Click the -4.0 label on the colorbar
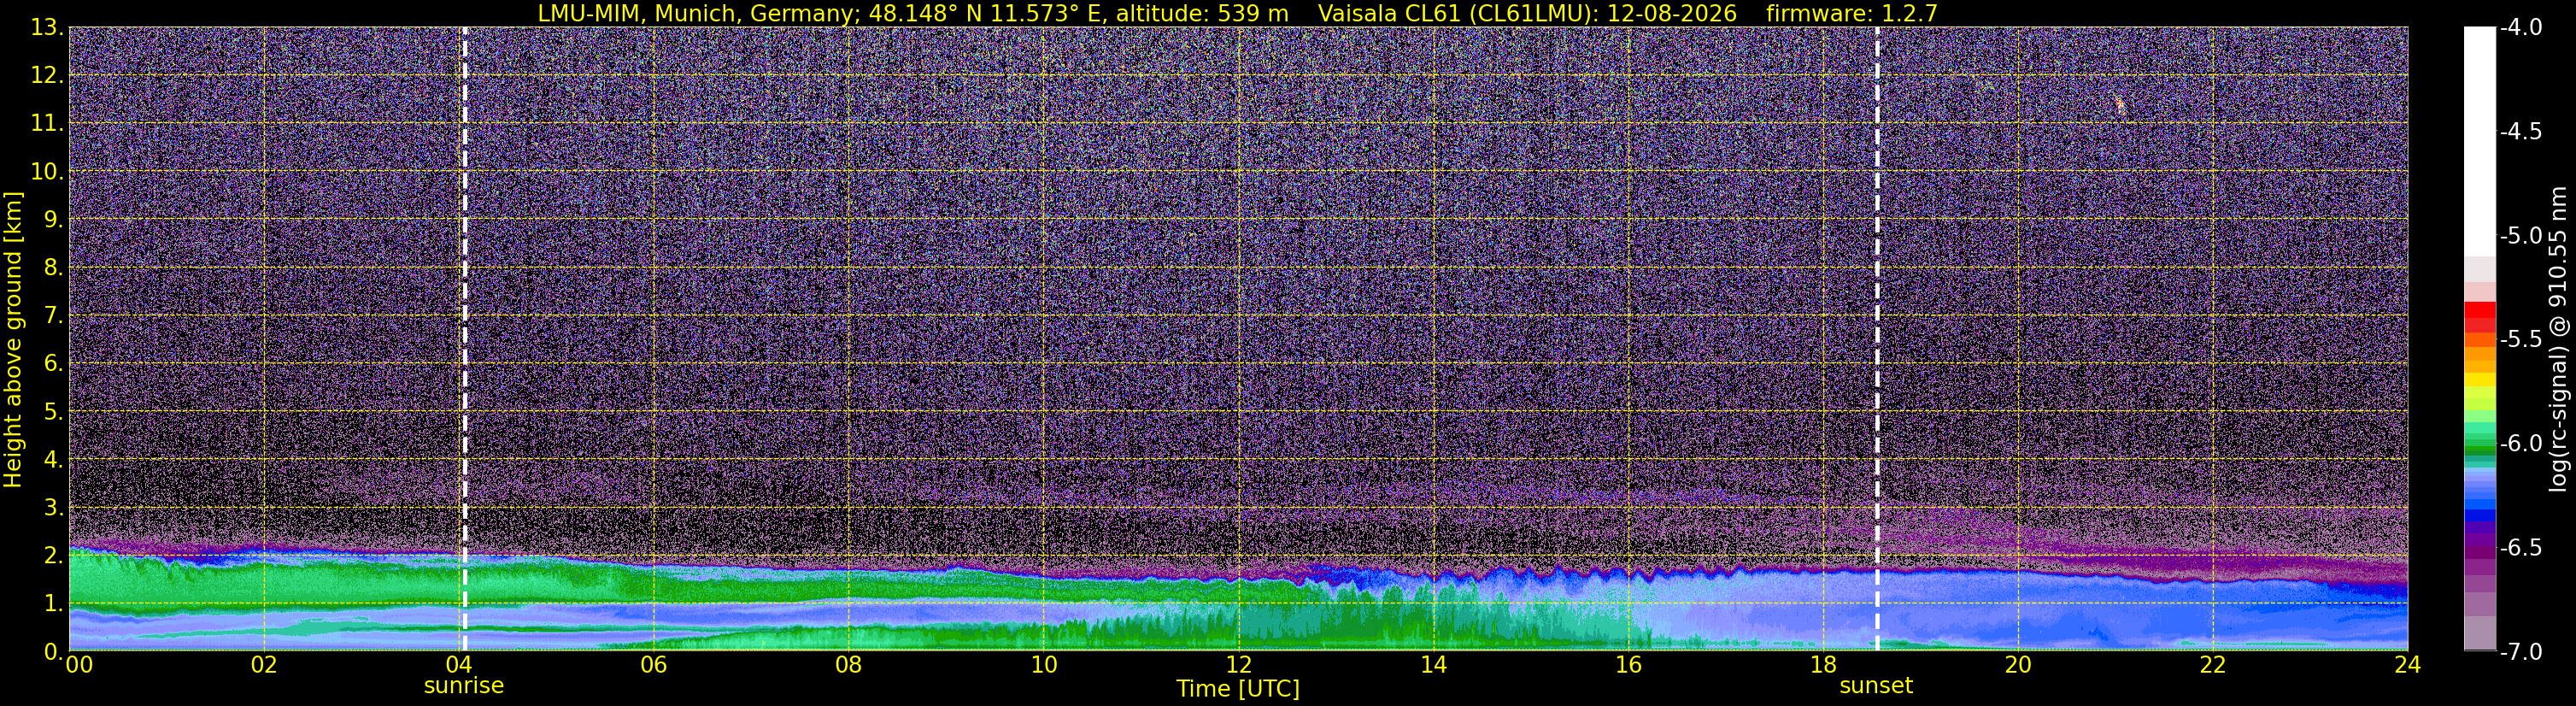This screenshot has width=2576, height=706. 2521,27
